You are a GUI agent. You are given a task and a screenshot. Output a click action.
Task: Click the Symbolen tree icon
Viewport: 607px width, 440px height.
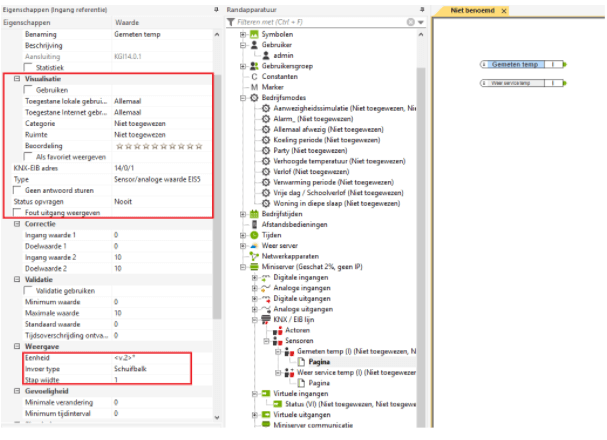point(252,35)
